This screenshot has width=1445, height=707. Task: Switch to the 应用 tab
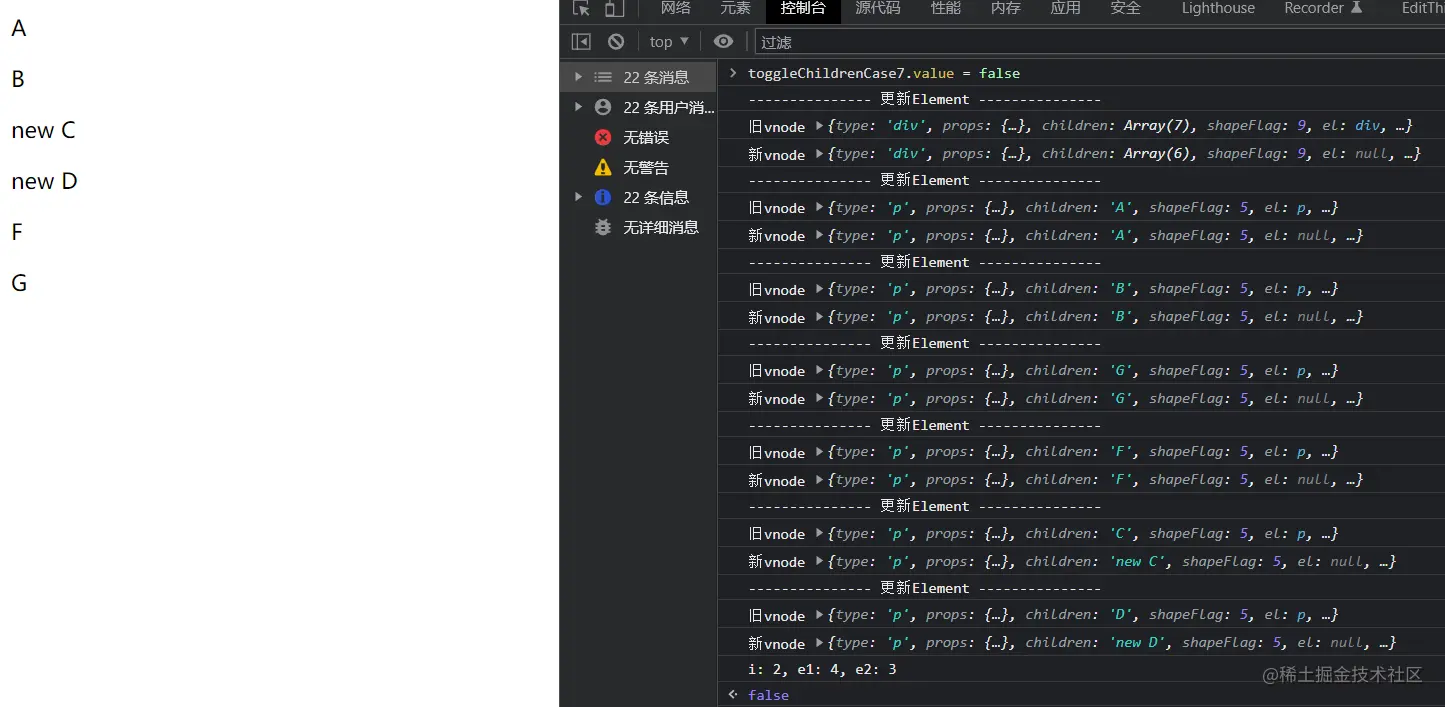coord(1065,8)
